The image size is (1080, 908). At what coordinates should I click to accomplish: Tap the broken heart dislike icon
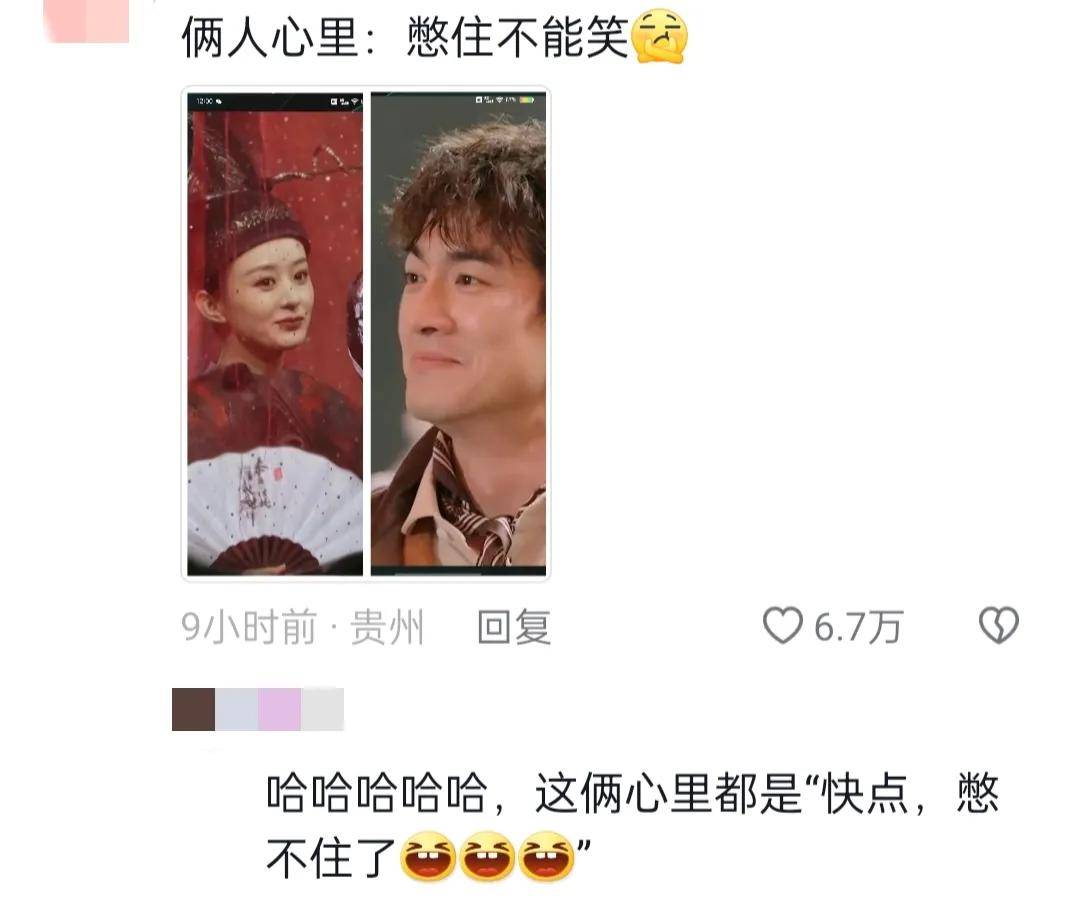[x=999, y=626]
